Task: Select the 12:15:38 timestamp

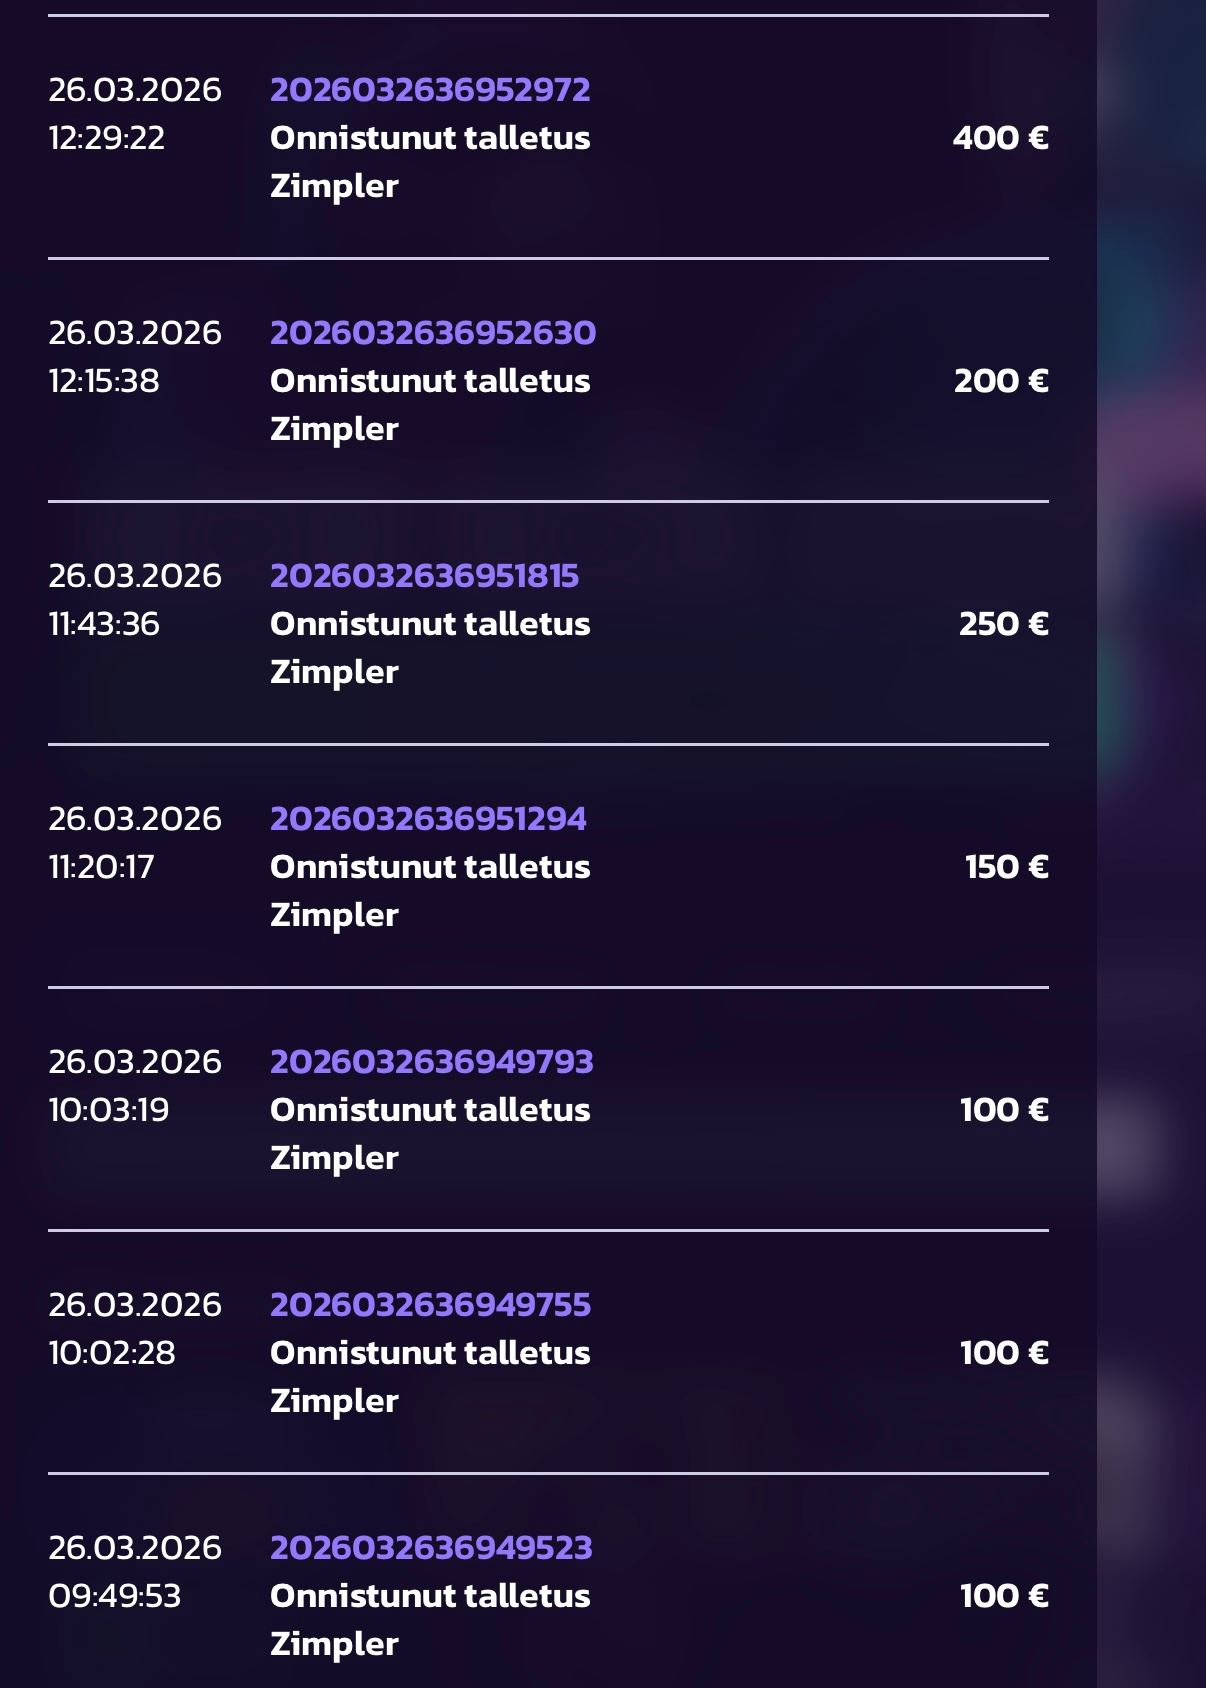Action: point(104,381)
